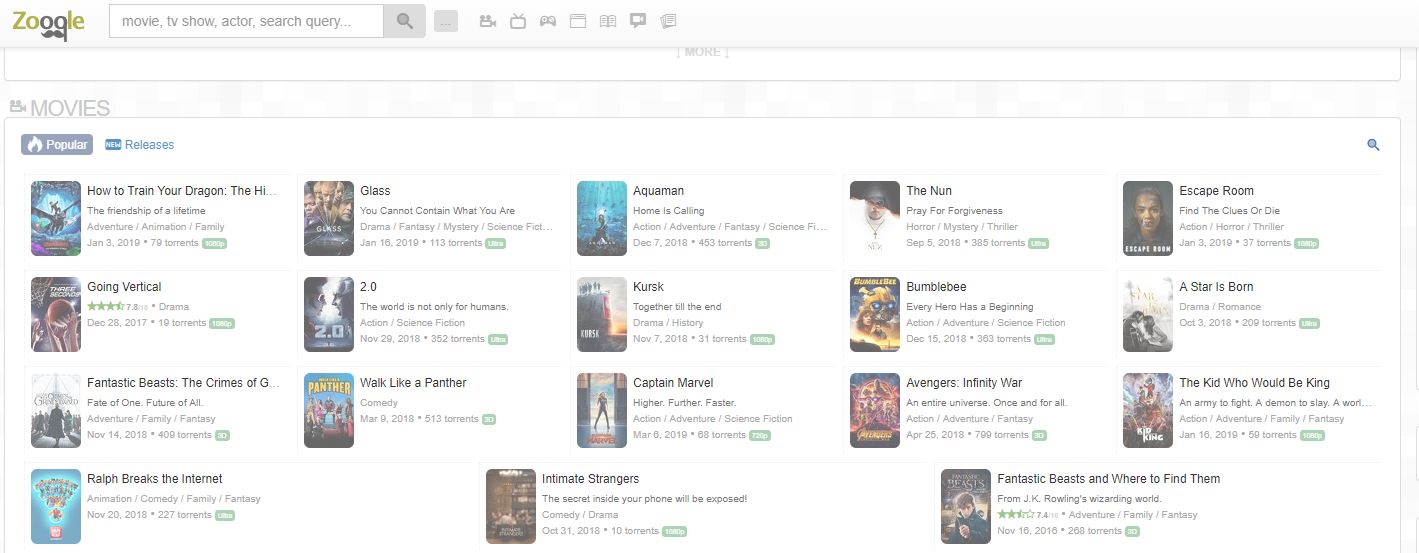Switch to the Releases tab

tap(140, 145)
